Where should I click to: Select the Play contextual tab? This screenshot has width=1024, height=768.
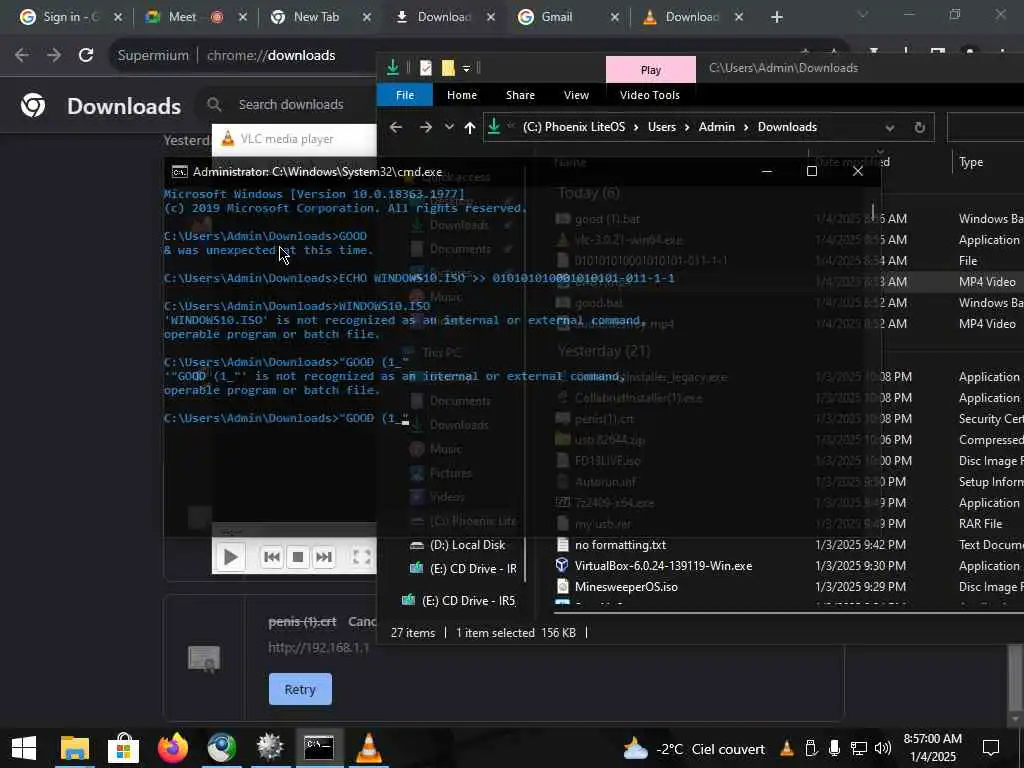tap(650, 70)
